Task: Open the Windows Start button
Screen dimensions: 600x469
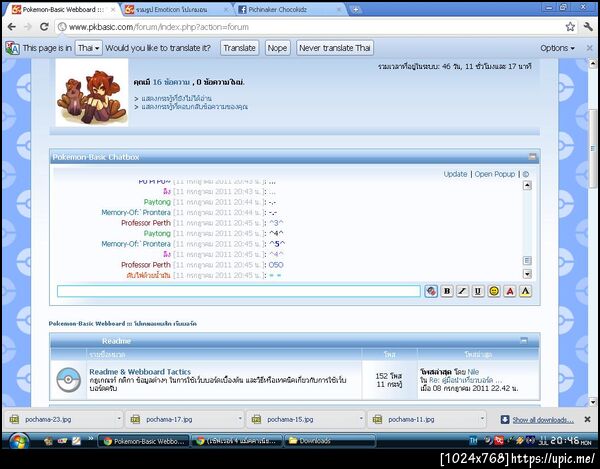Action: pos(18,441)
